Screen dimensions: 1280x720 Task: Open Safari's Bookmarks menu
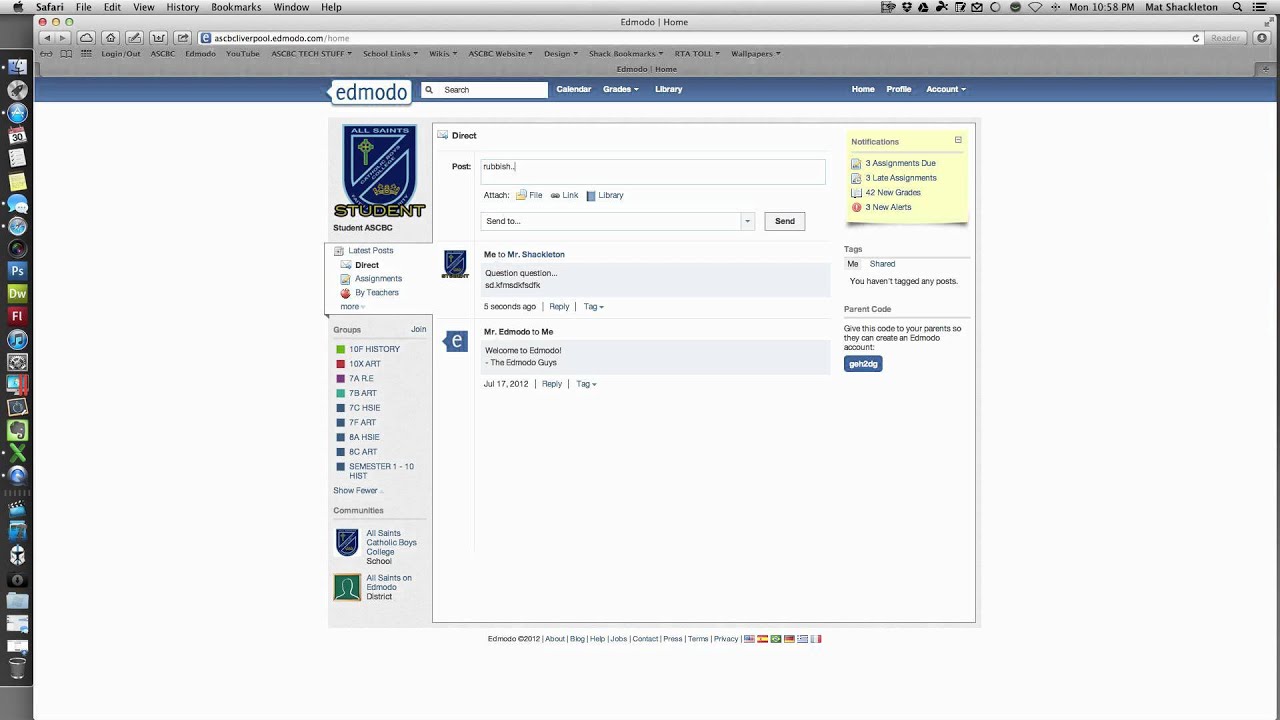[236, 7]
